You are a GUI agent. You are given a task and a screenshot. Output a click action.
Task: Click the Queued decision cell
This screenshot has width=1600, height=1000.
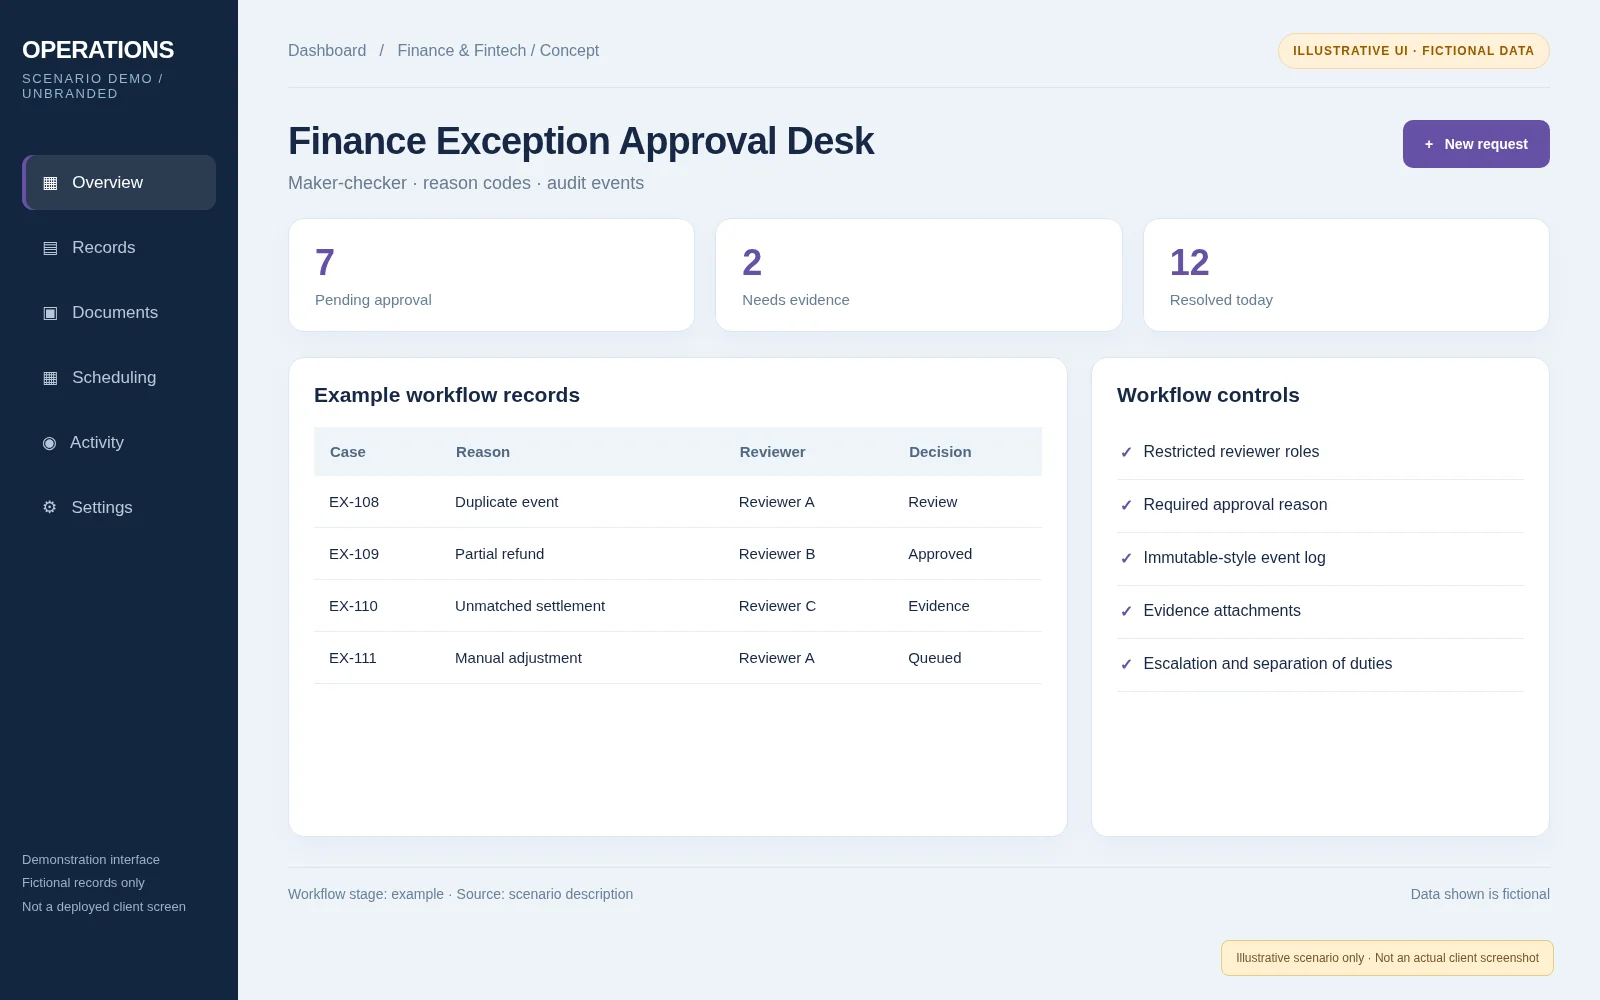[x=935, y=658]
